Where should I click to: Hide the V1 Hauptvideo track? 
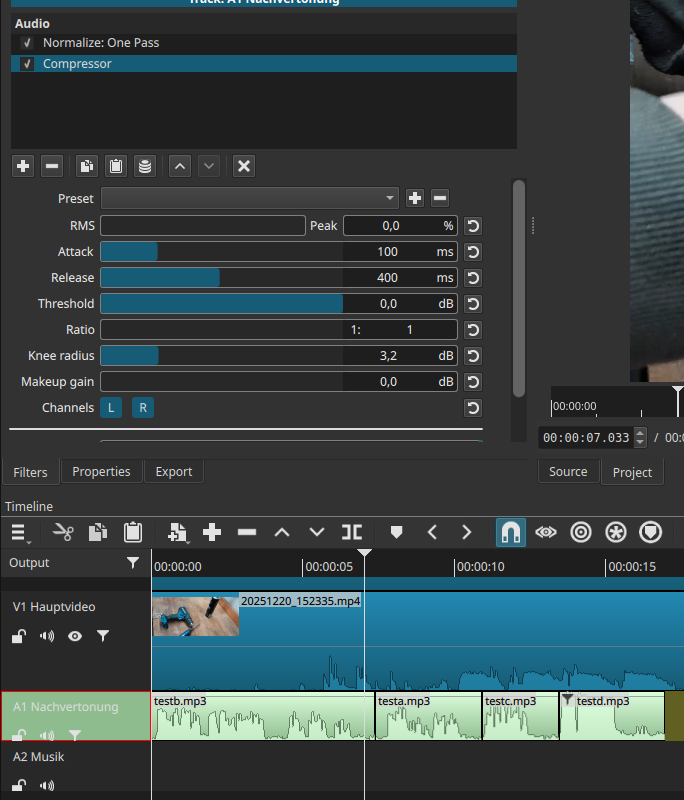75,636
